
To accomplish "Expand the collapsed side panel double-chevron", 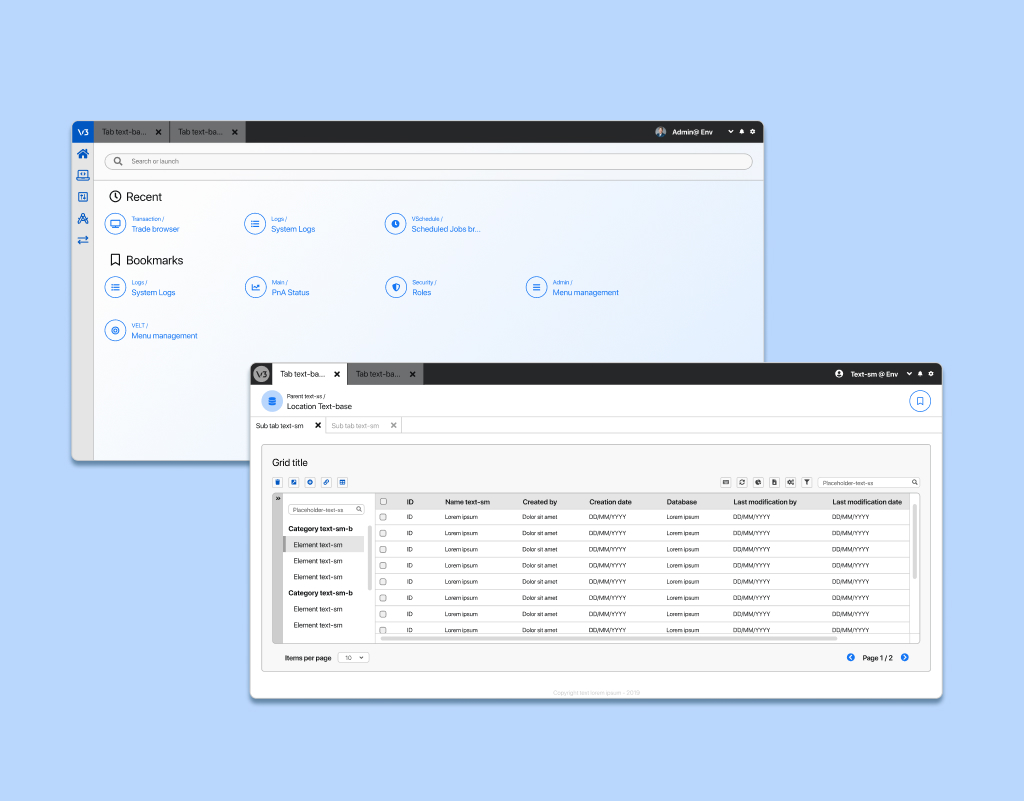I will pyautogui.click(x=278, y=498).
